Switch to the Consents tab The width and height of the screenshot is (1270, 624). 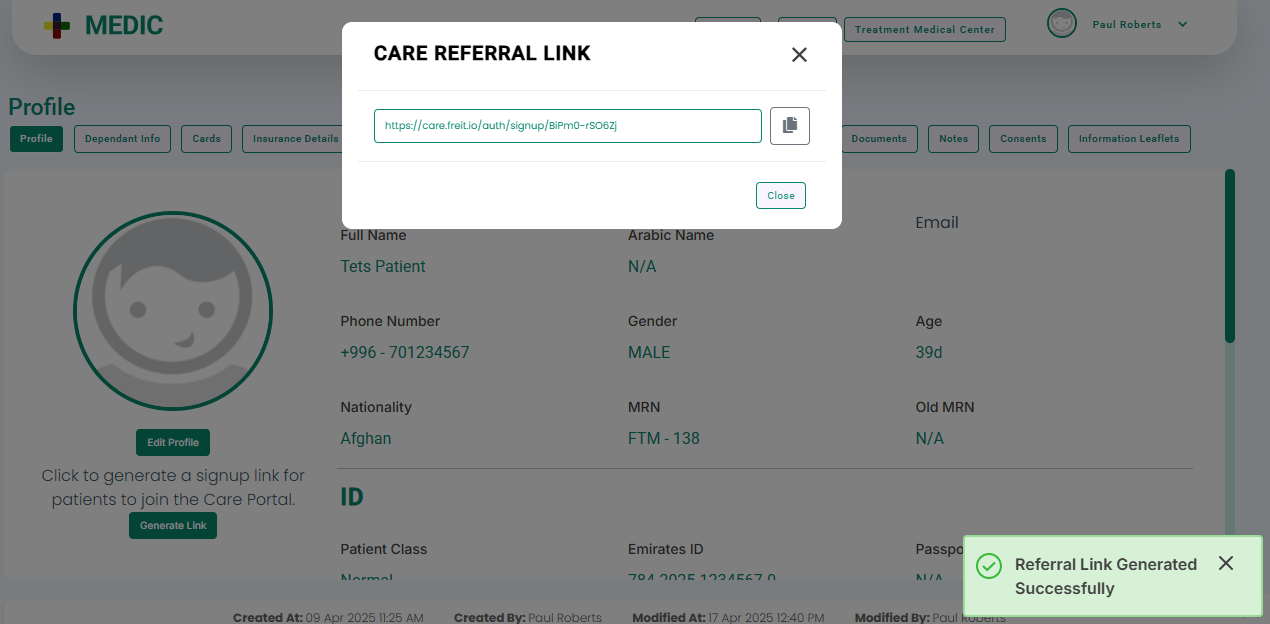tap(1023, 139)
